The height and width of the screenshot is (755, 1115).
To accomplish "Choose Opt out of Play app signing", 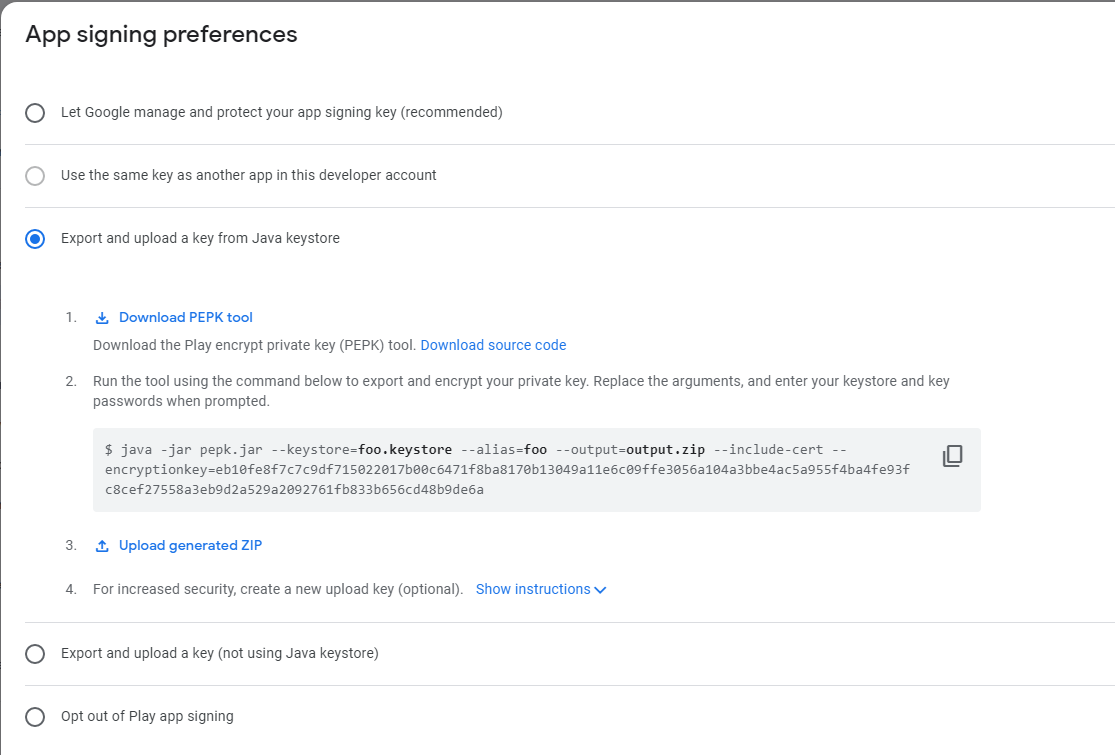I will 35,717.
